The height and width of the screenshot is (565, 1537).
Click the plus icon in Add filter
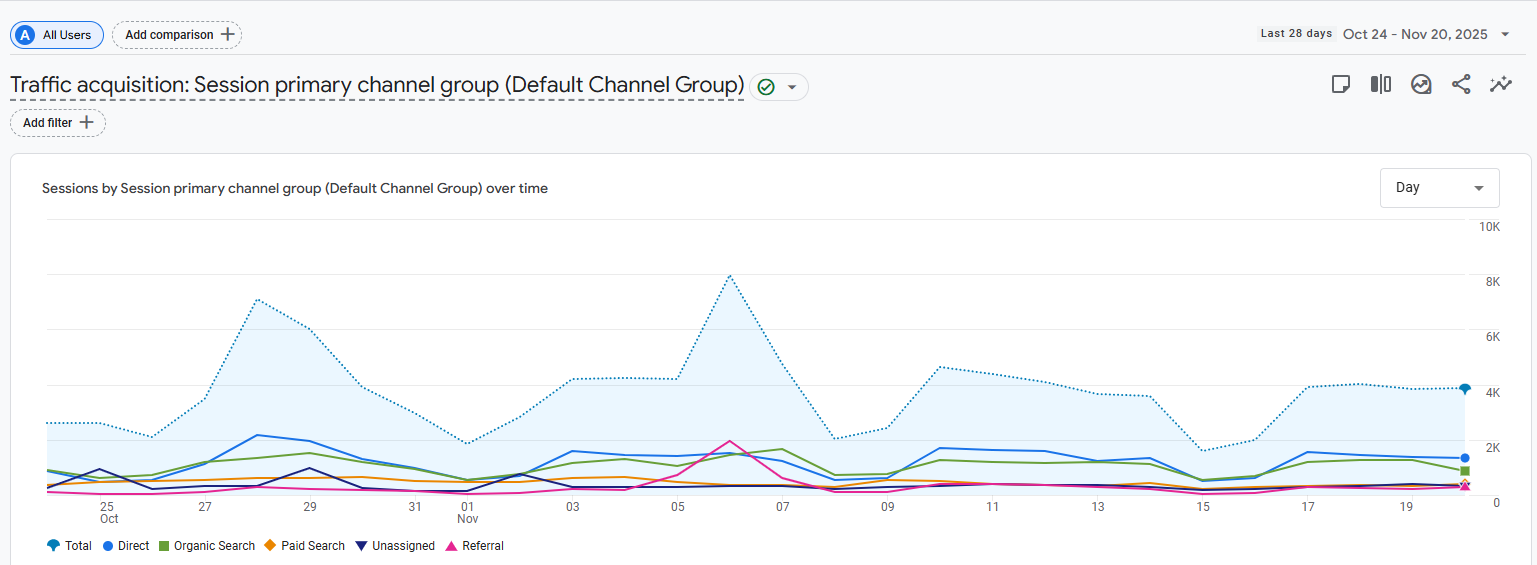pos(87,123)
